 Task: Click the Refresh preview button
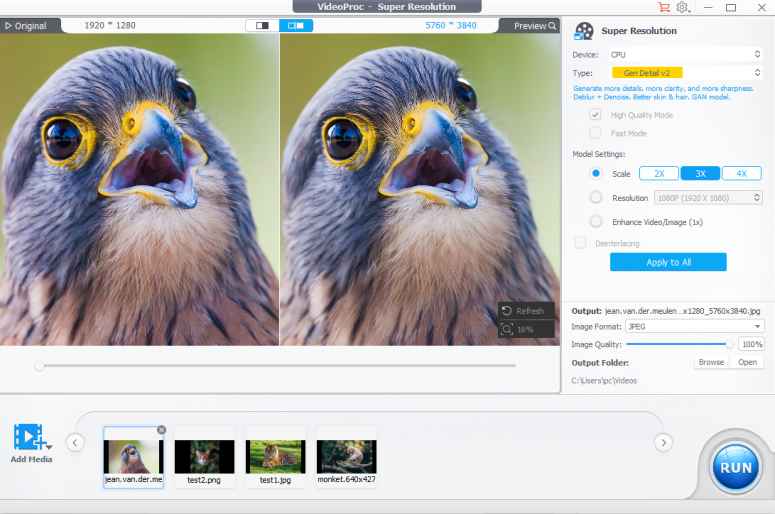coord(525,311)
